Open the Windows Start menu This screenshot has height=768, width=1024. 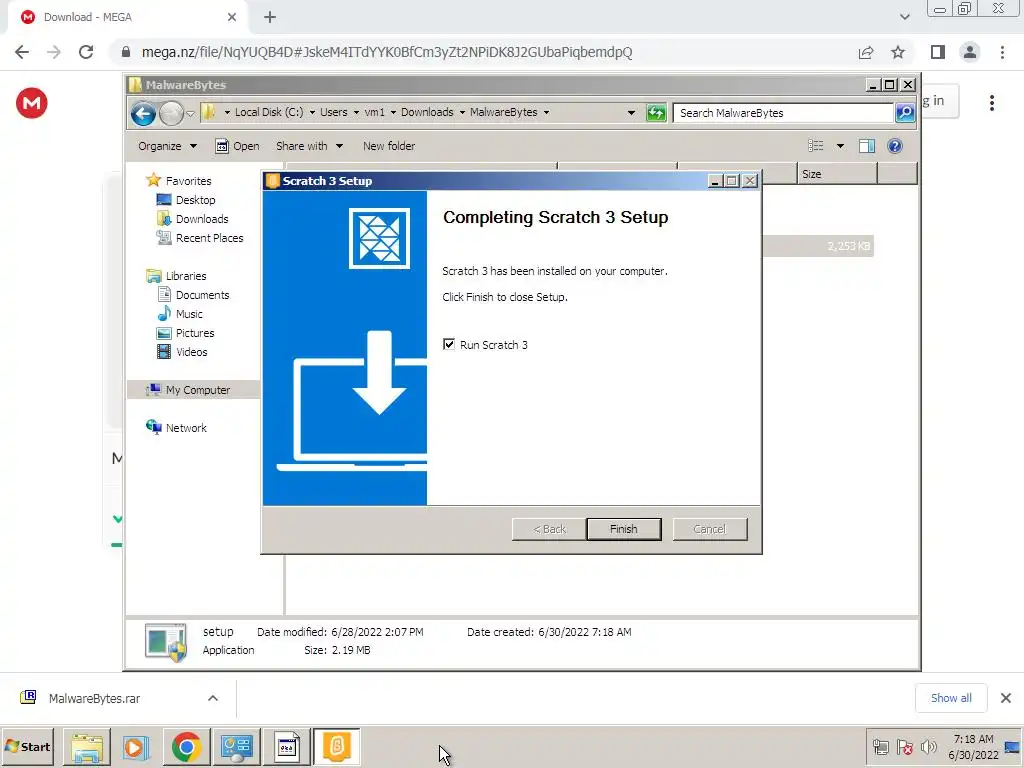point(27,746)
